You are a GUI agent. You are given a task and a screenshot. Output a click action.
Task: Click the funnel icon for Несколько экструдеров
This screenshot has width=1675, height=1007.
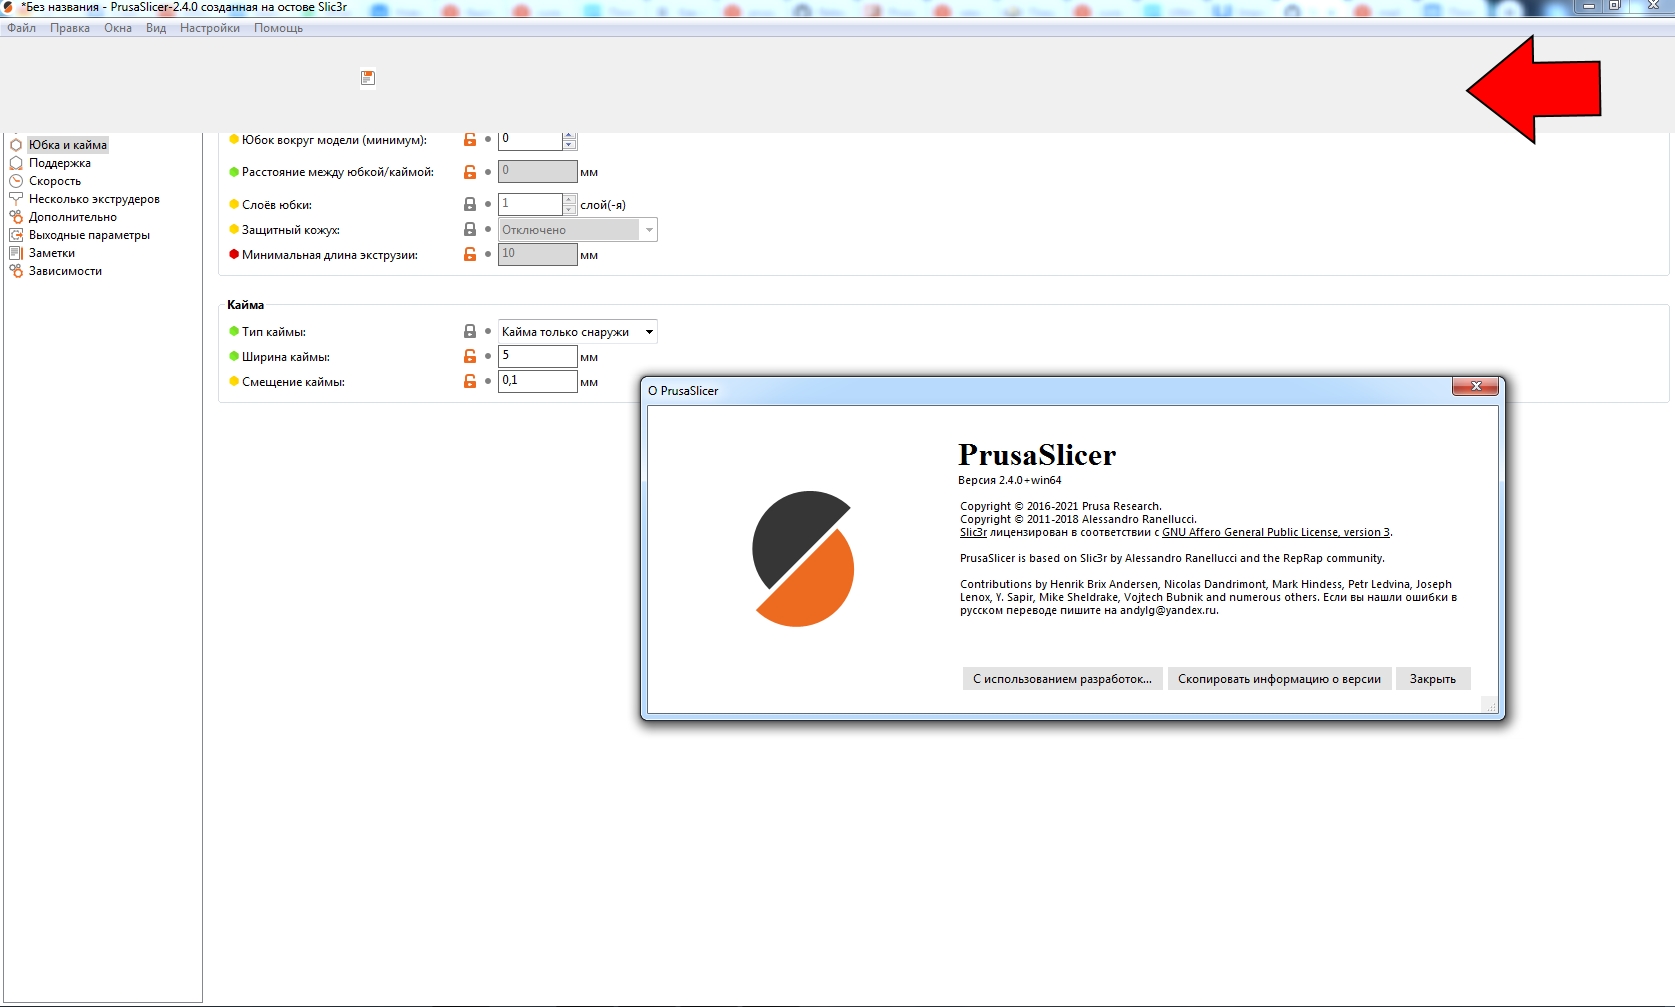16,199
